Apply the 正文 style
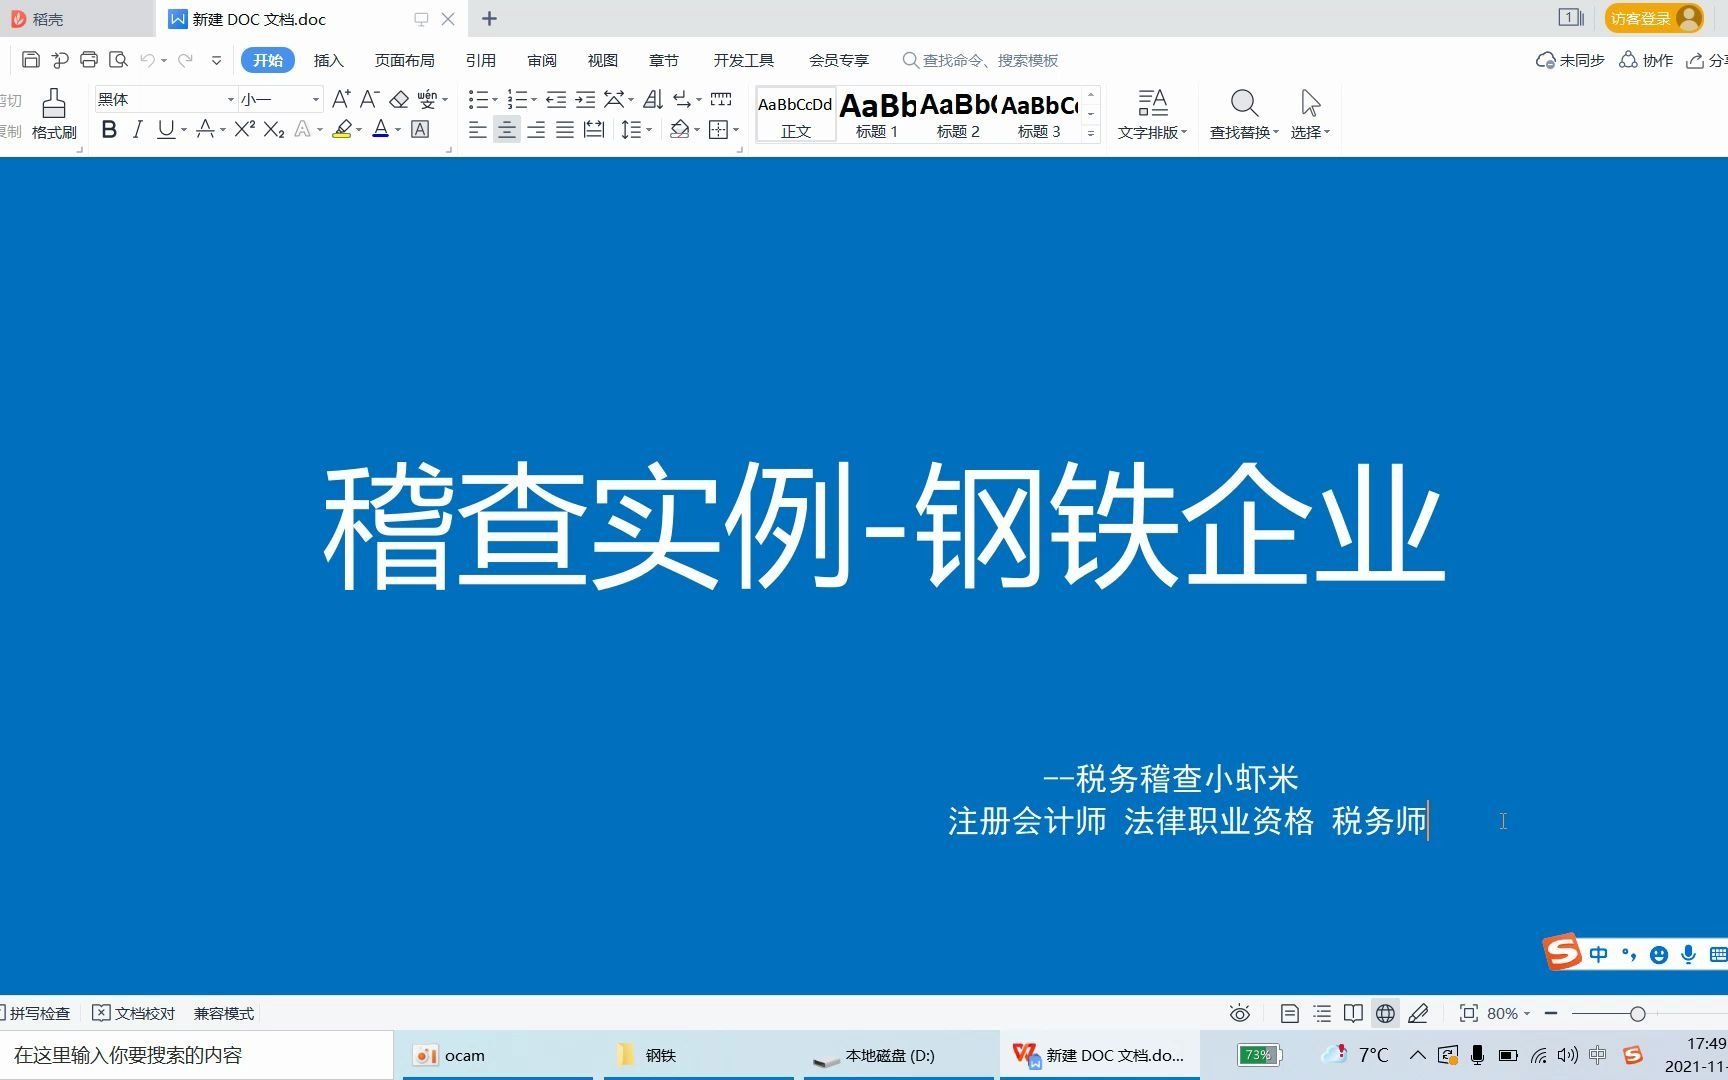 click(796, 114)
